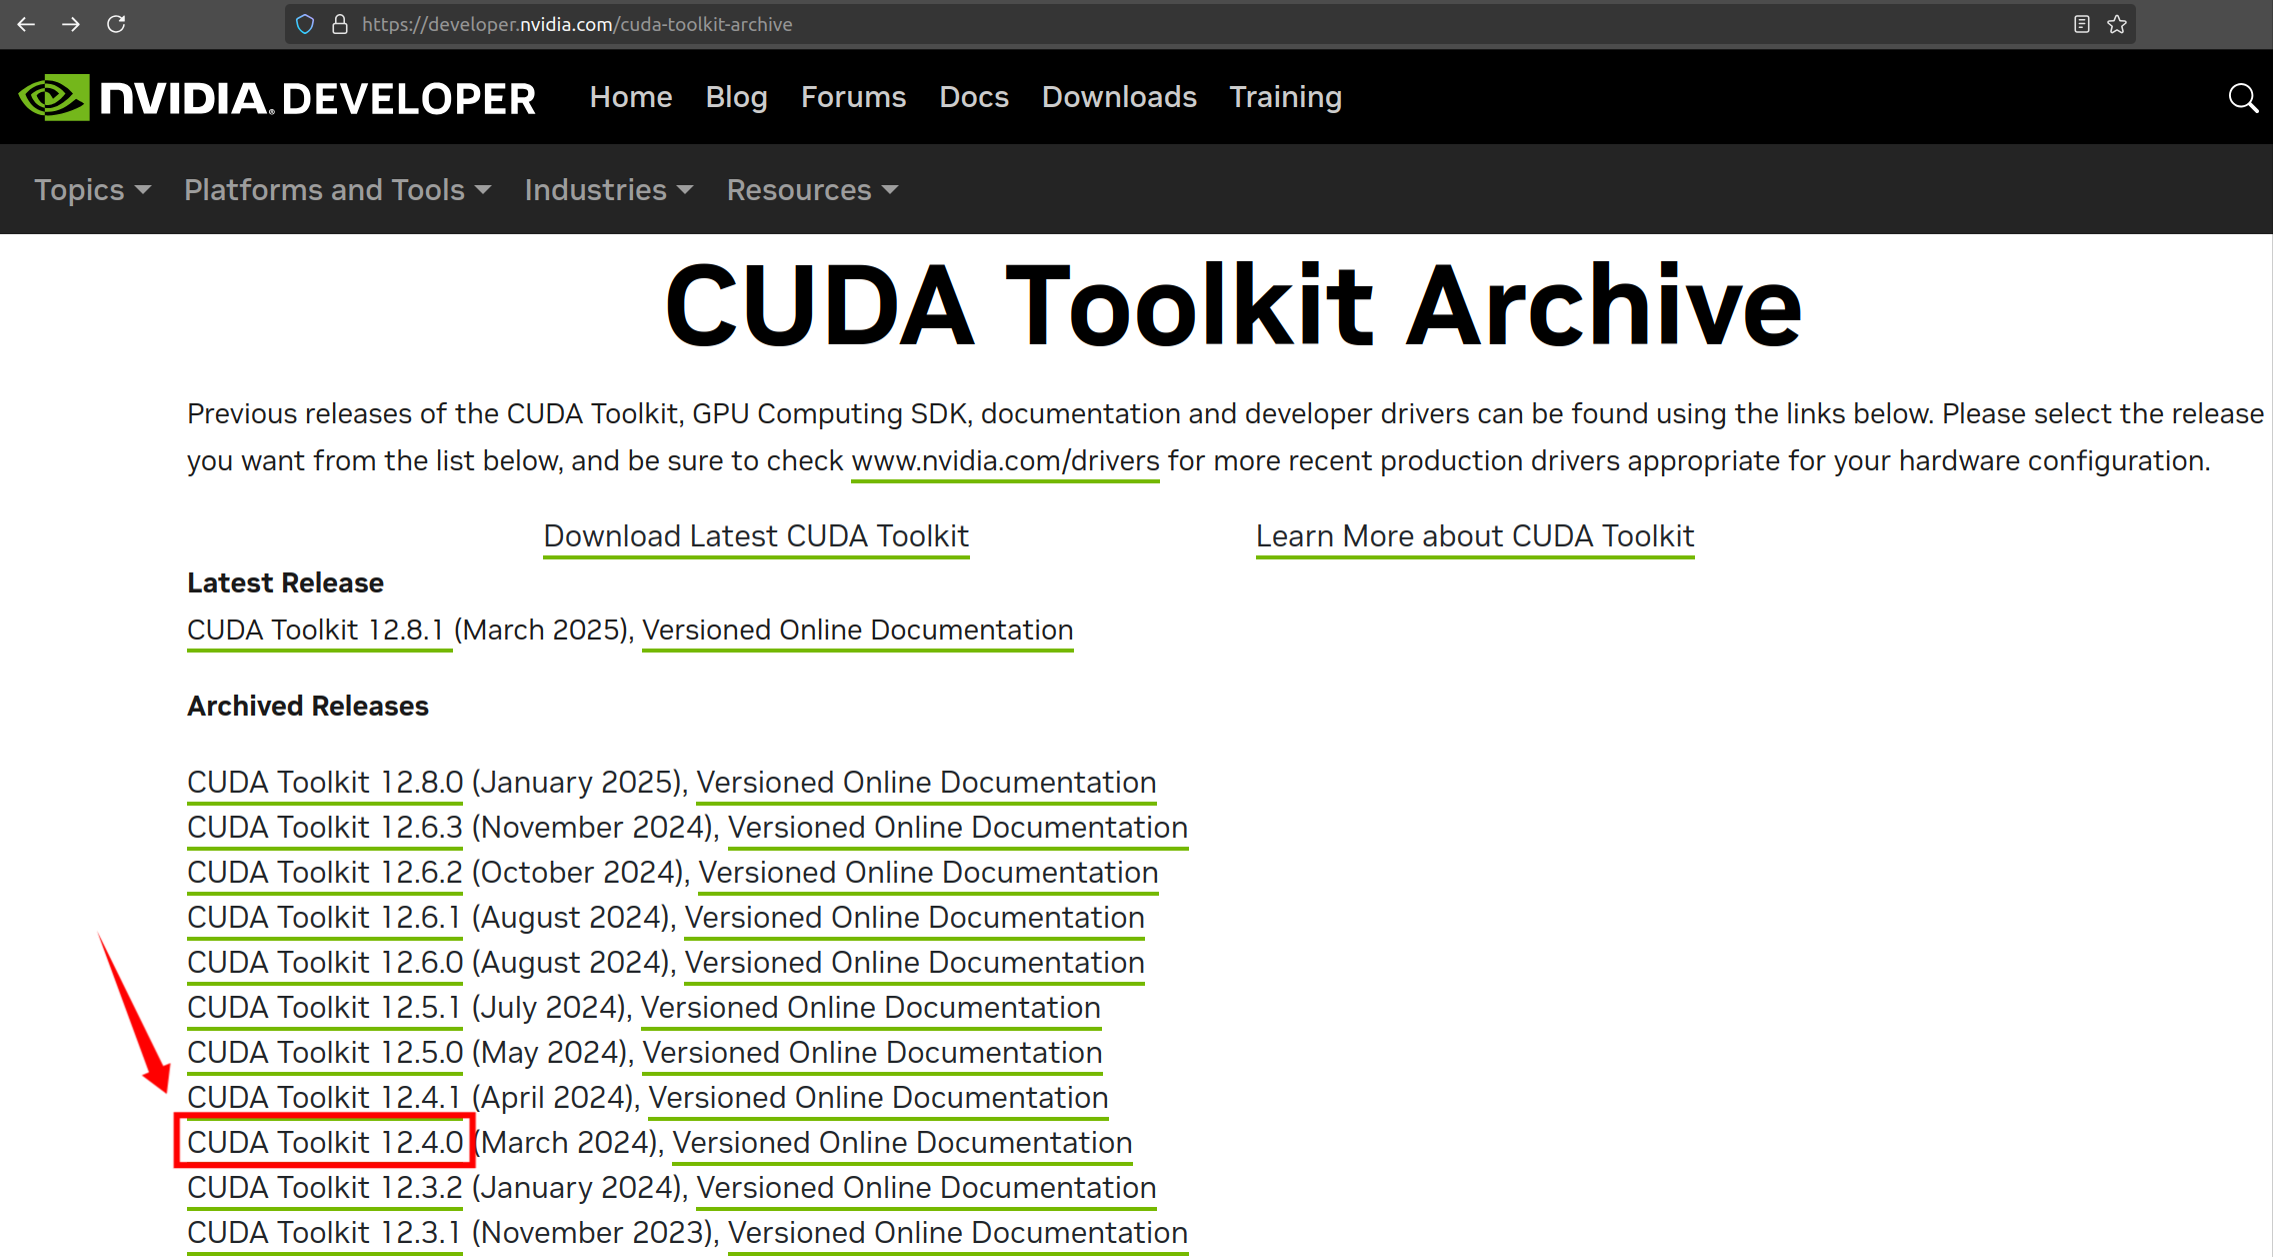The image size is (2273, 1257).
Task: Expand the Resources dropdown
Action: click(812, 190)
